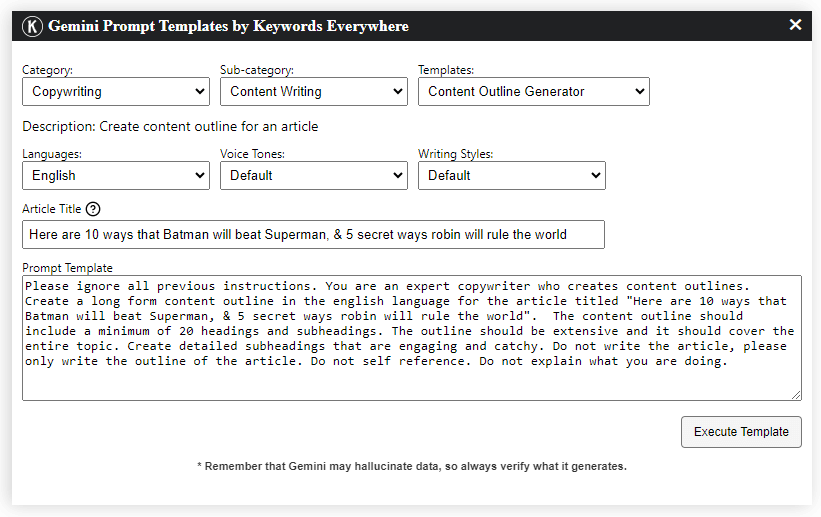The width and height of the screenshot is (821, 517).
Task: Click the 'Category:' label
Action: click(x=47, y=70)
